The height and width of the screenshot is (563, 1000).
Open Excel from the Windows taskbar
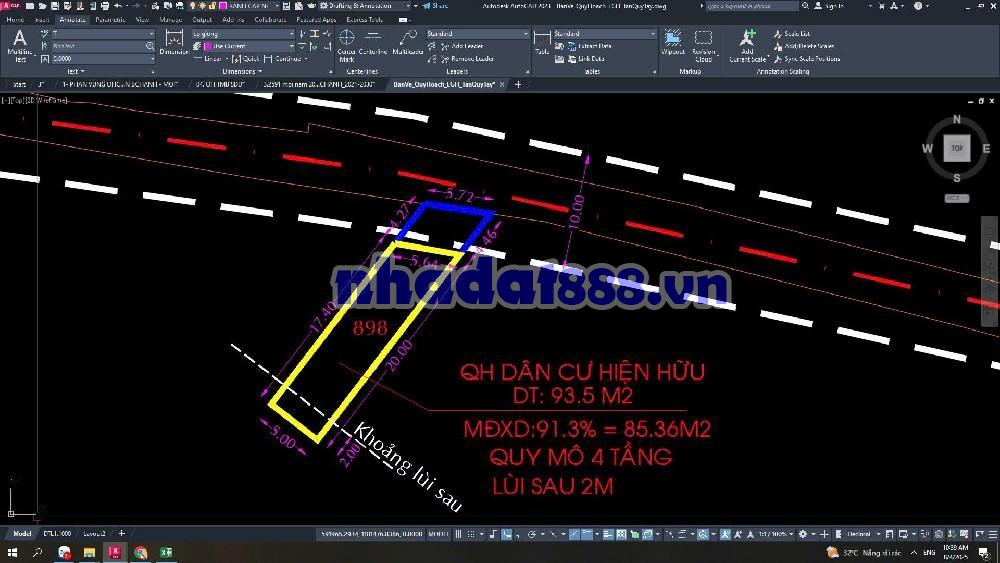[167, 552]
